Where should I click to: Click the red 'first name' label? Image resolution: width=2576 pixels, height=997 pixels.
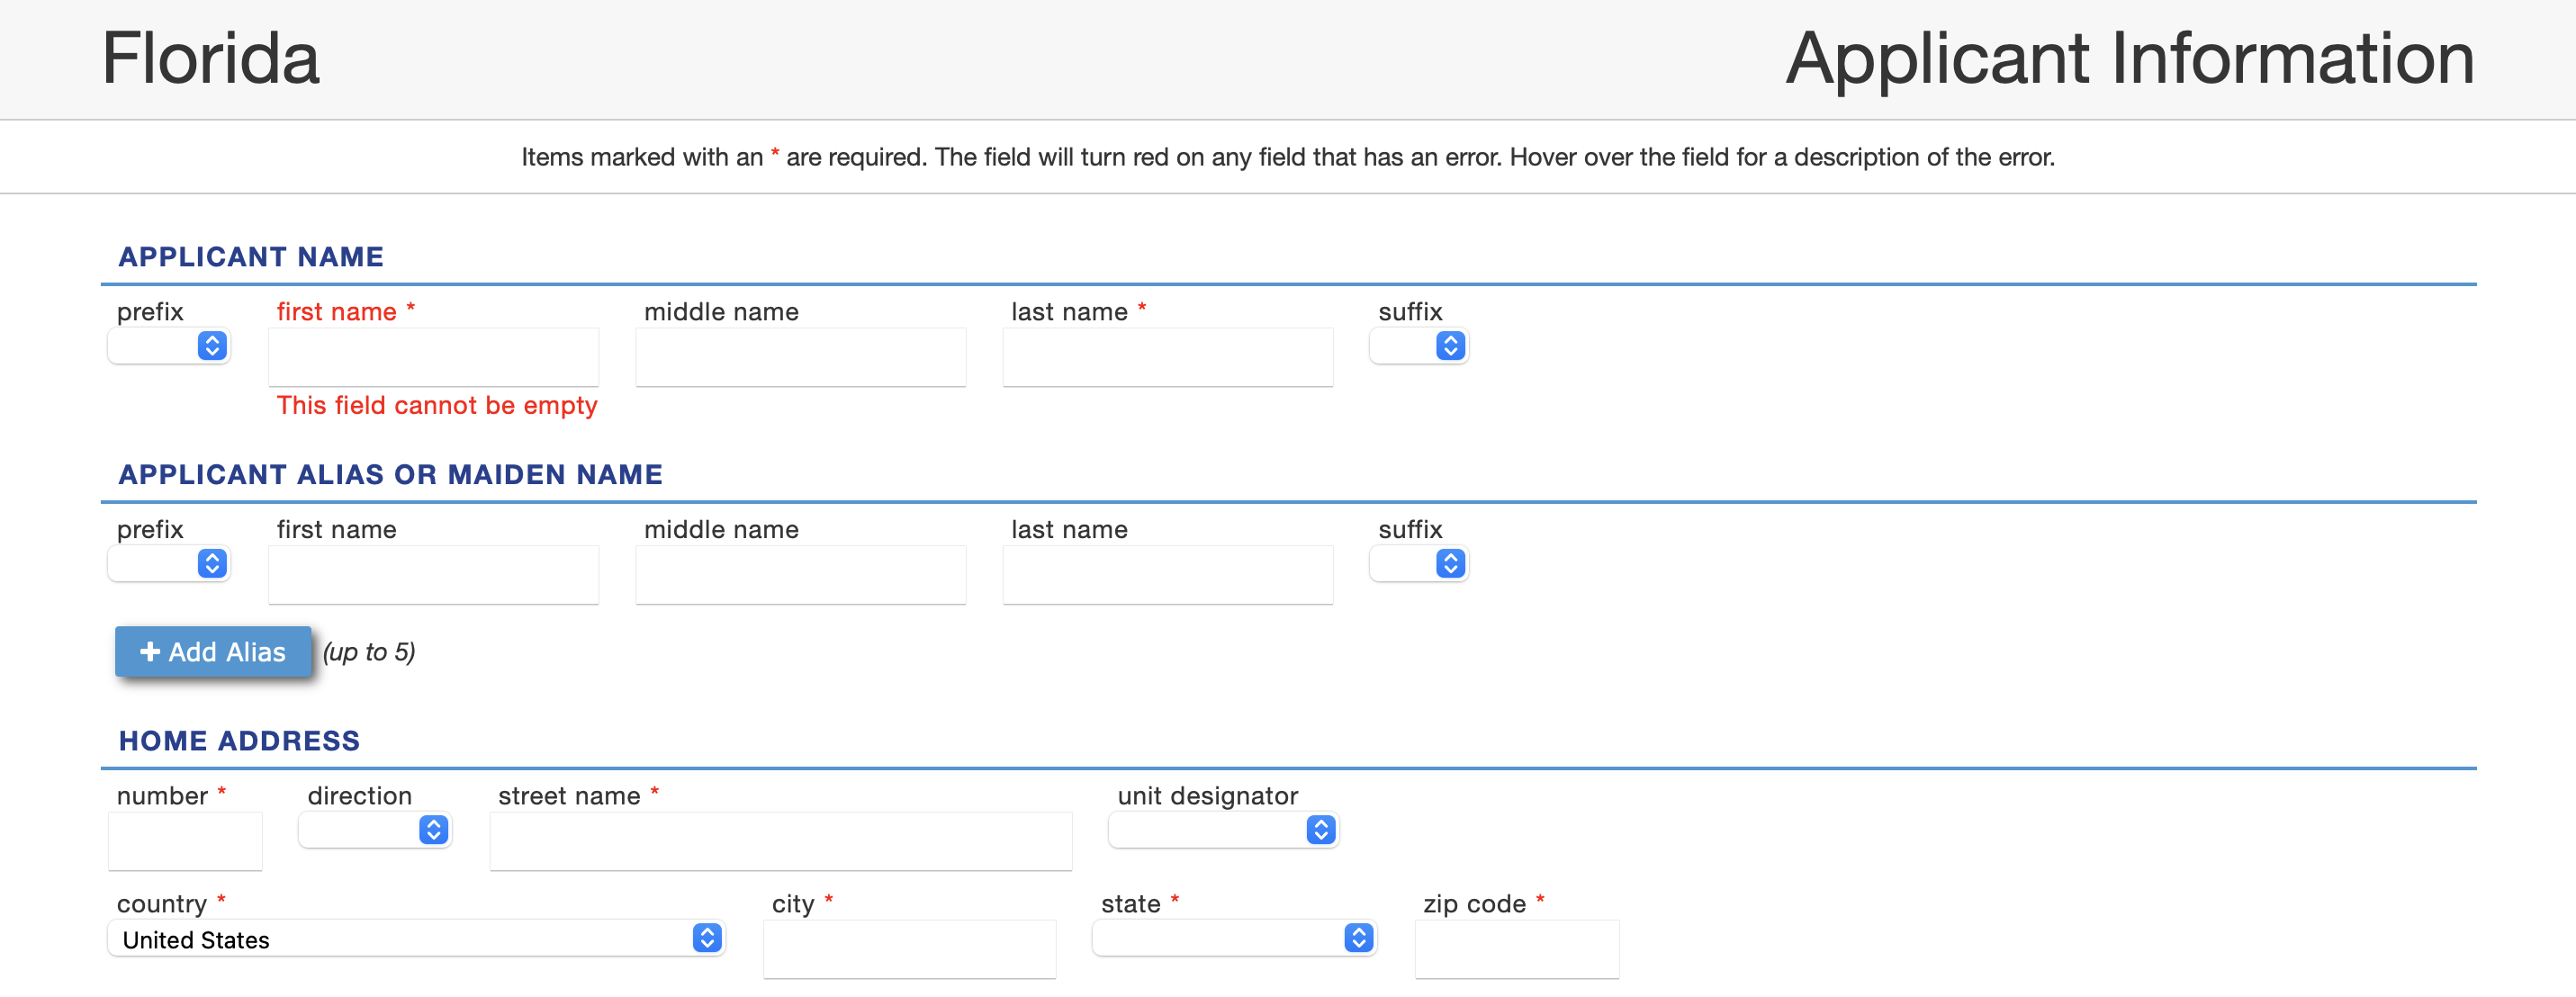pos(337,312)
